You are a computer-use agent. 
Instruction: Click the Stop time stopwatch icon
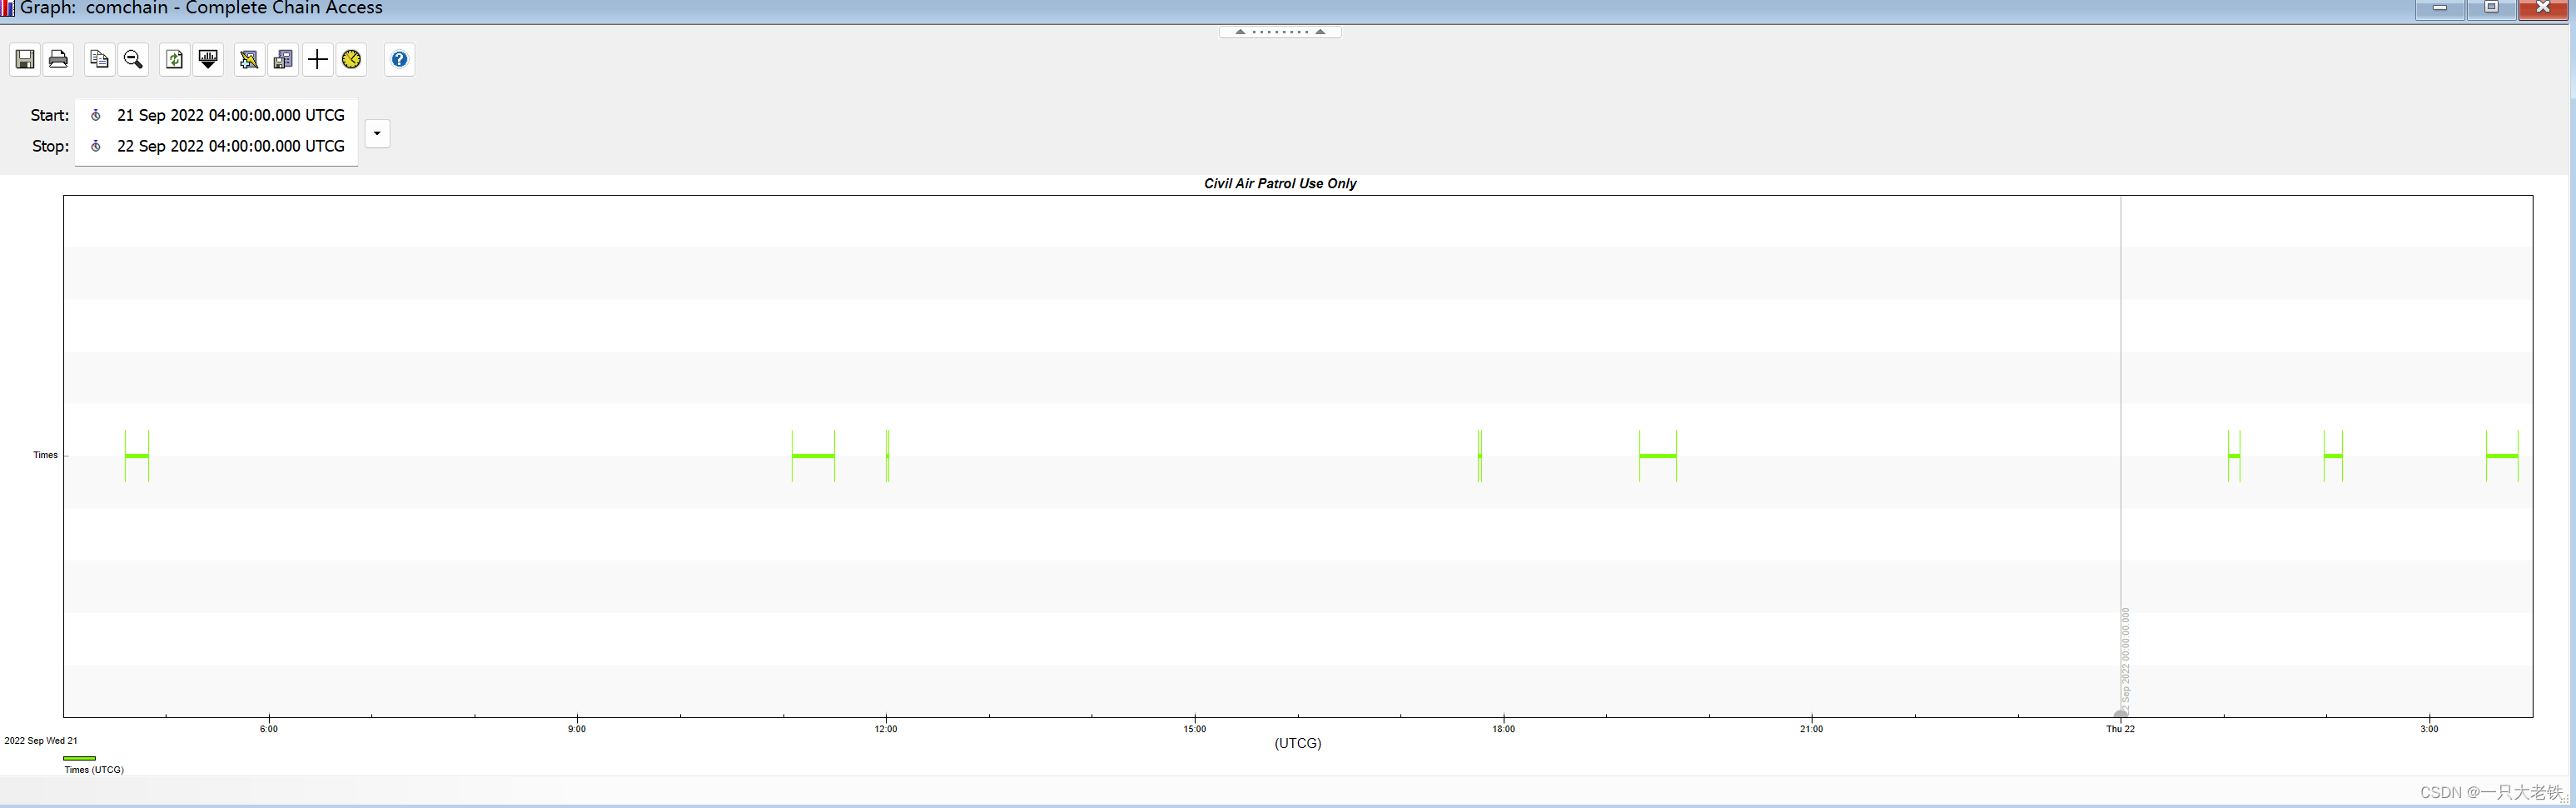pyautogui.click(x=96, y=146)
